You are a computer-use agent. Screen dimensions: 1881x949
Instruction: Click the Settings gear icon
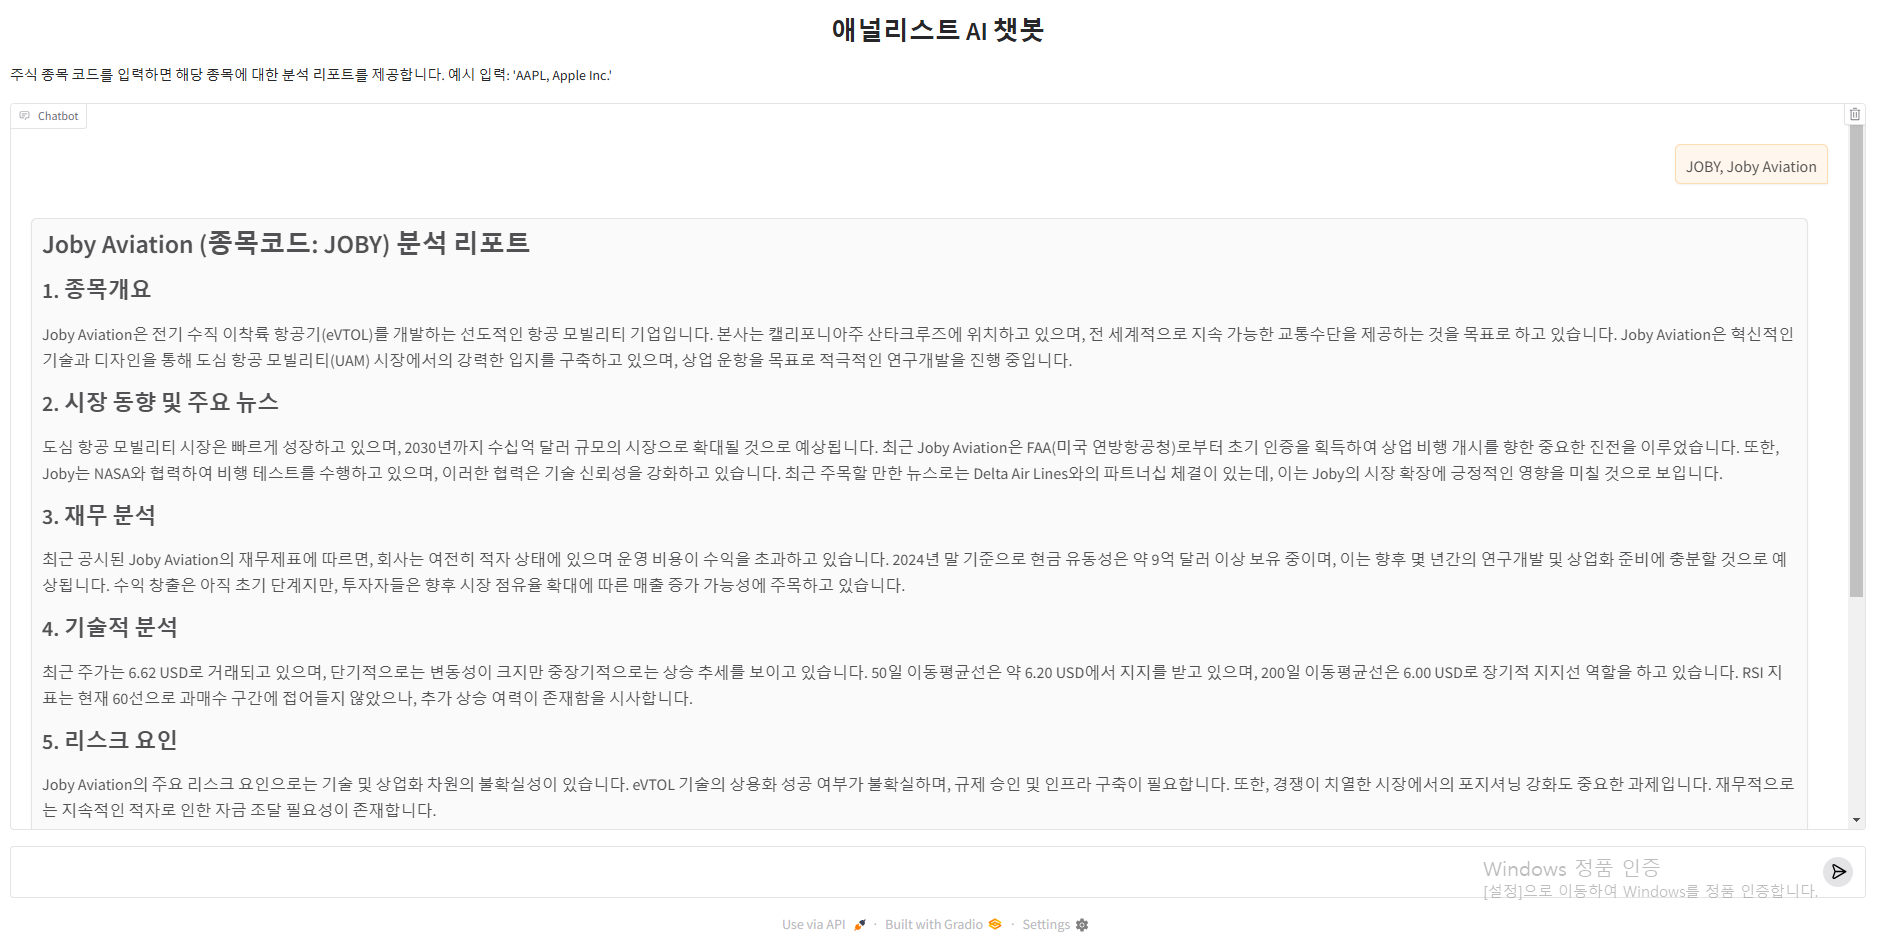pos(1082,924)
